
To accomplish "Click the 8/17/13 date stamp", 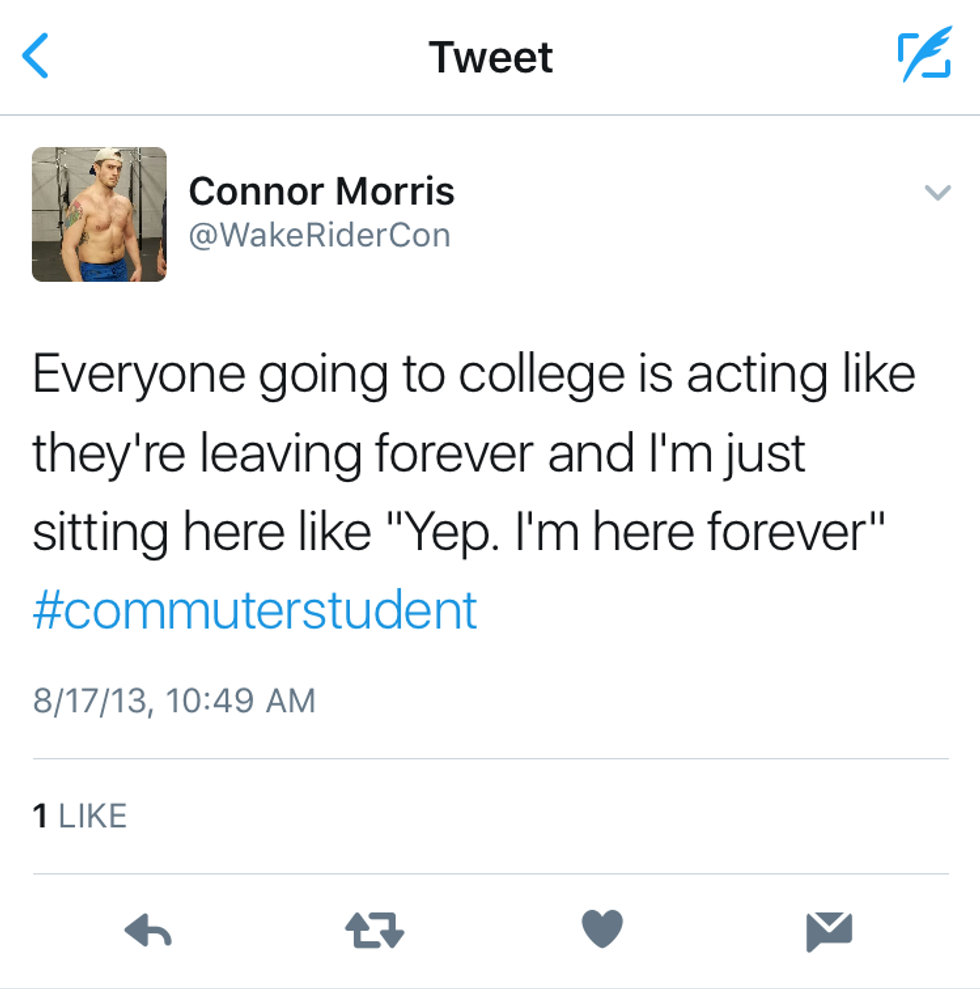I will coord(92,700).
